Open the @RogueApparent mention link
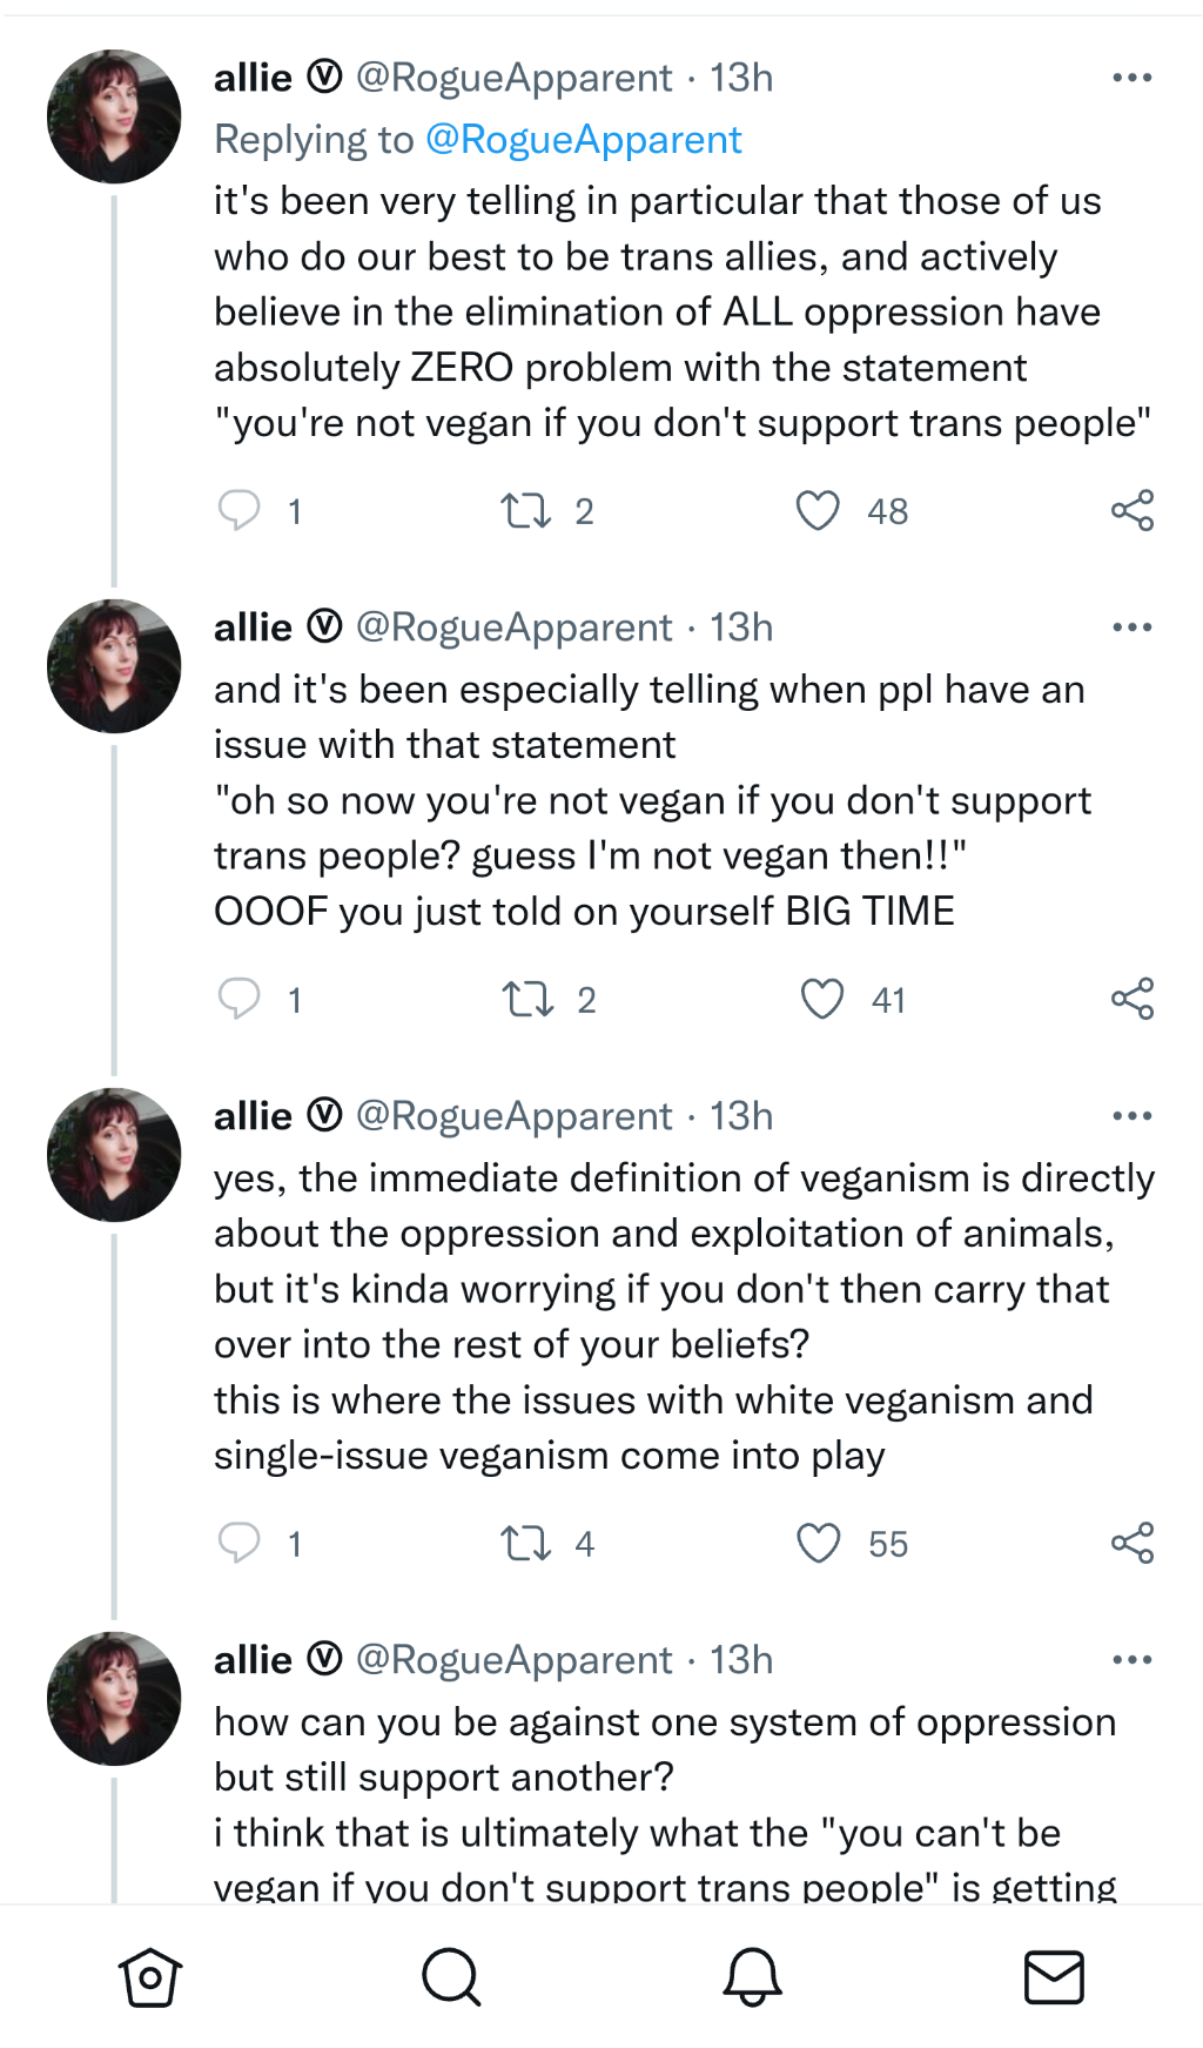This screenshot has width=1203, height=2048. point(583,139)
